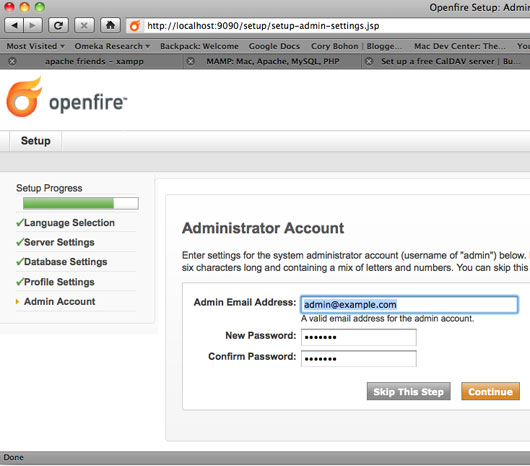The width and height of the screenshot is (530, 466).
Task: Open the Omeka Research bookmarks dropdown
Action: click(112, 46)
